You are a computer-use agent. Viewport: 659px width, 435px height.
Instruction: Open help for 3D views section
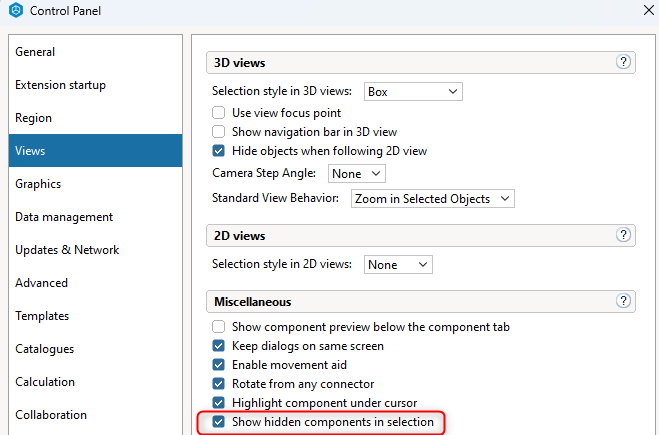coord(623,62)
